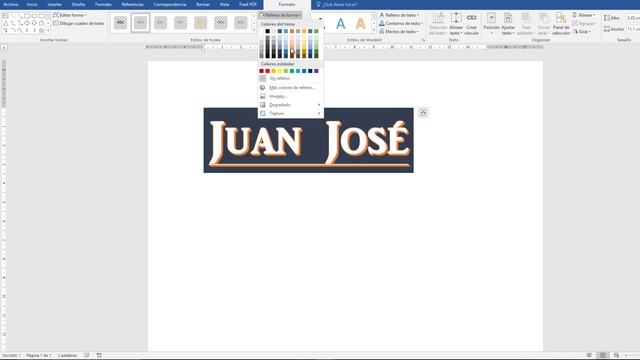
Task: Select the triangle shape in shapes gallery
Action: pos(6,23)
